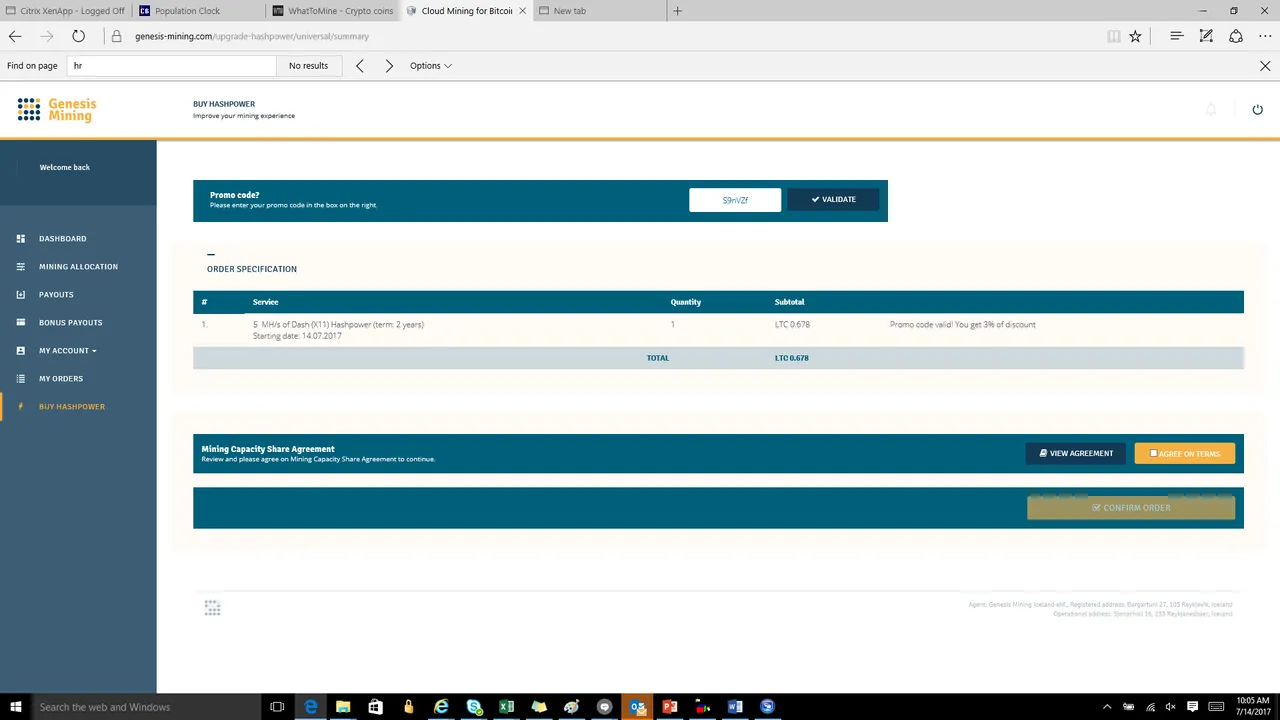
Task: Click the volume muted tray icon
Action: (x=1170, y=707)
